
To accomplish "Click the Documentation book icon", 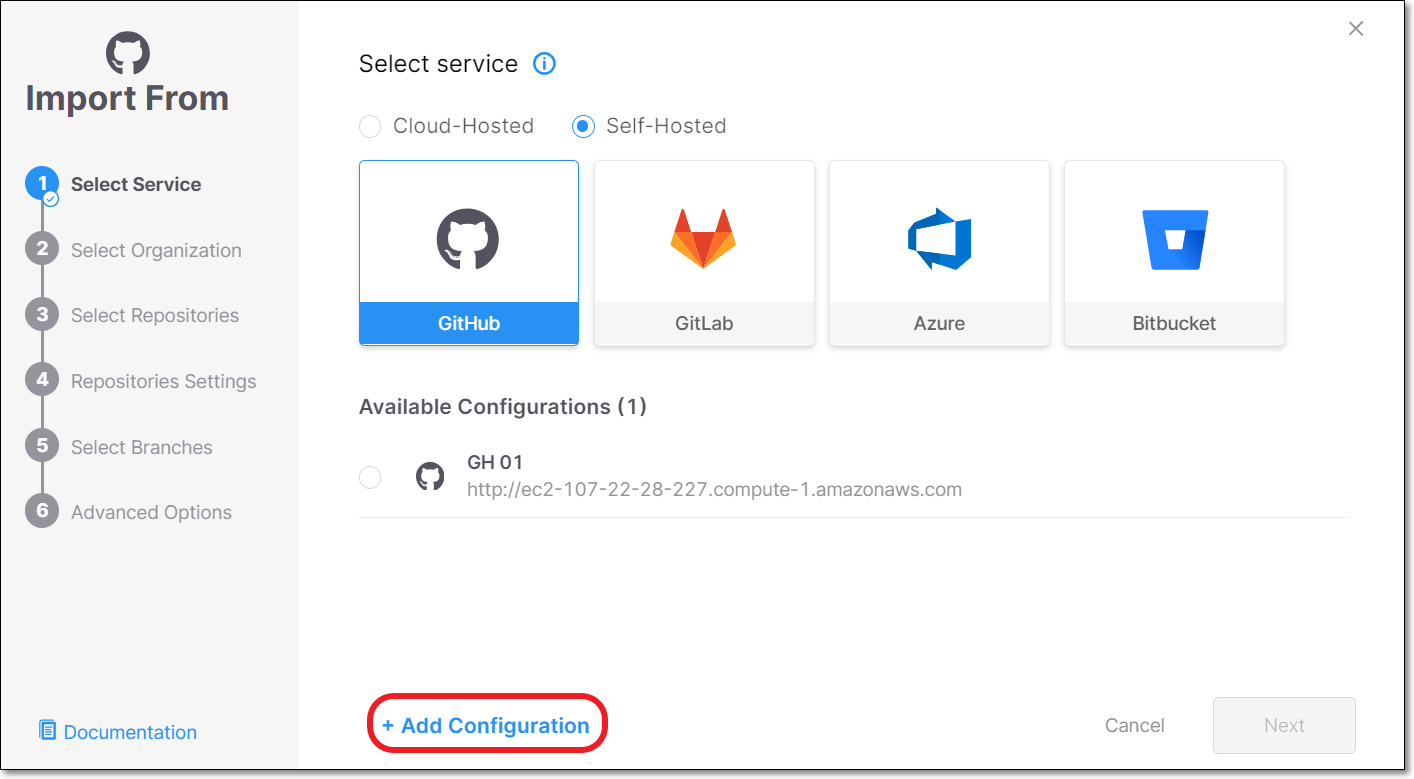I will pos(47,730).
